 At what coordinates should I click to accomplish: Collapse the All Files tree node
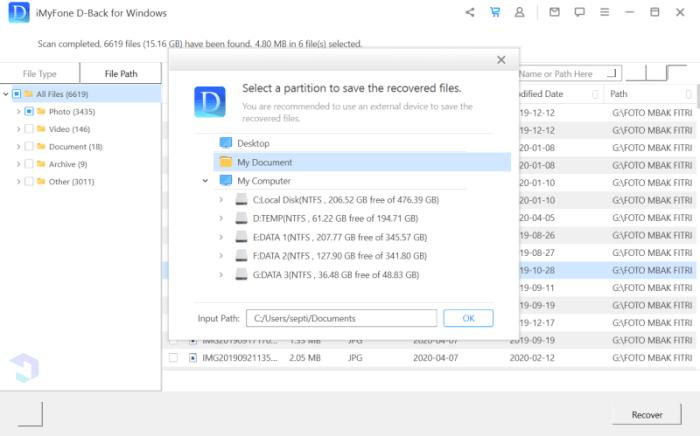pyautogui.click(x=6, y=94)
